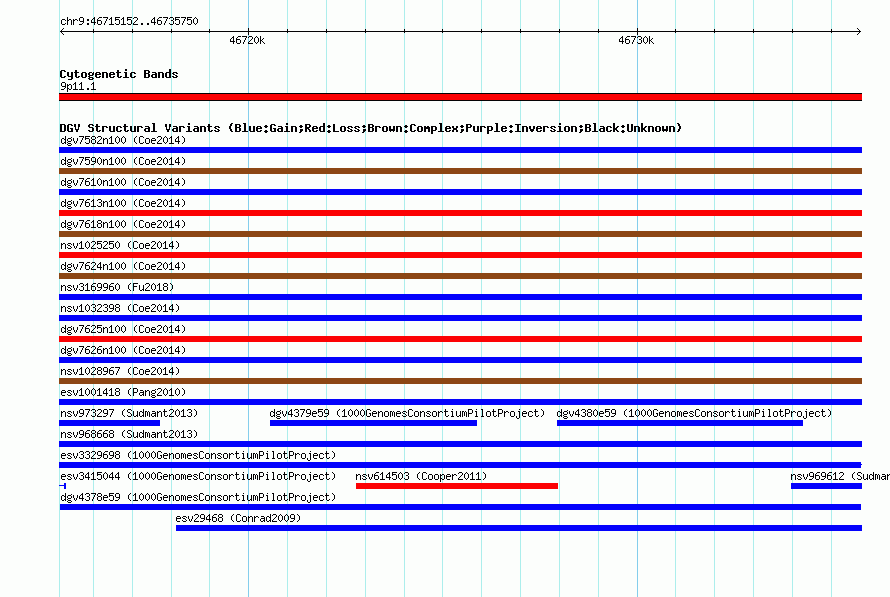
Task: Click the blue bar under dgv4379e59
Action: pos(373,423)
